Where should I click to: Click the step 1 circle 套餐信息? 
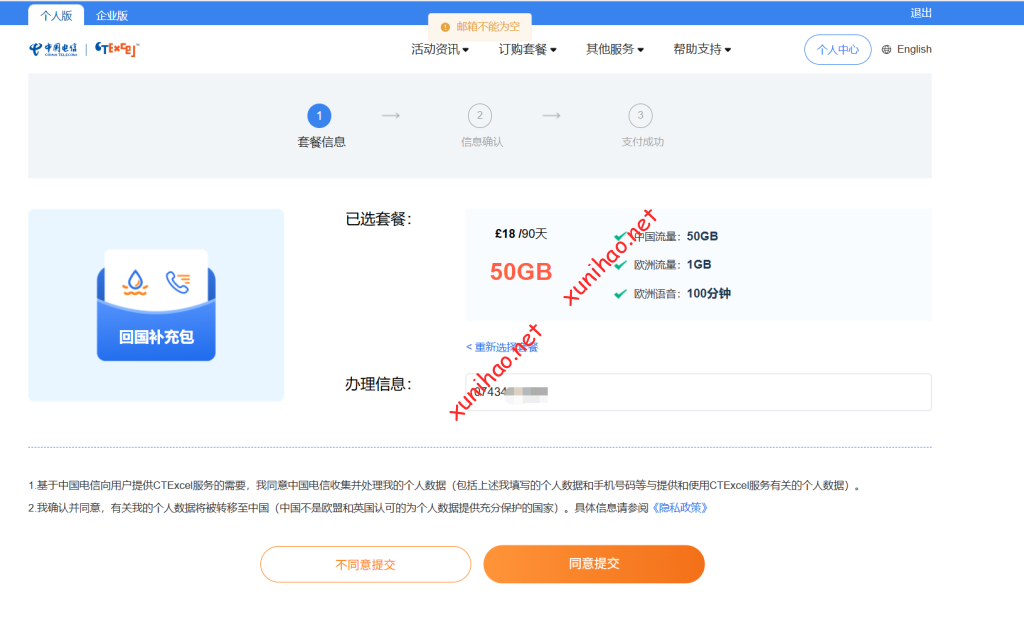pyautogui.click(x=319, y=116)
